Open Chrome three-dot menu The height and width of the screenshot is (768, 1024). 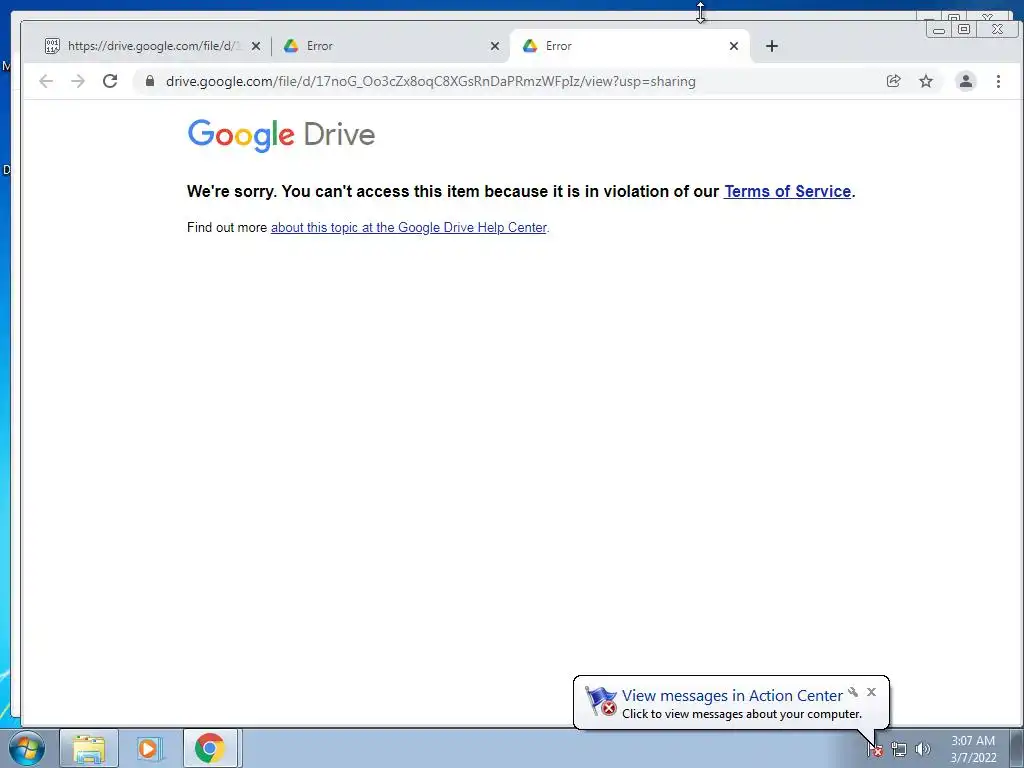[x=998, y=81]
